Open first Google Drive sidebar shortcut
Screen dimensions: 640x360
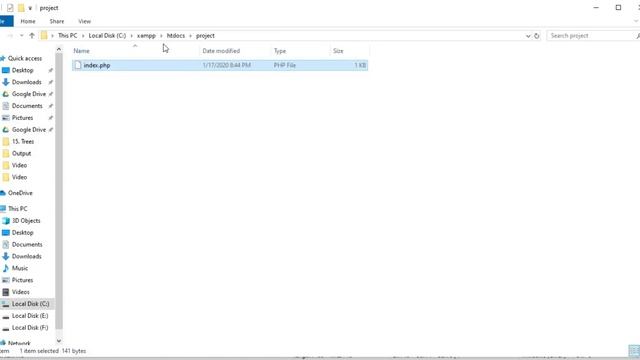point(29,94)
